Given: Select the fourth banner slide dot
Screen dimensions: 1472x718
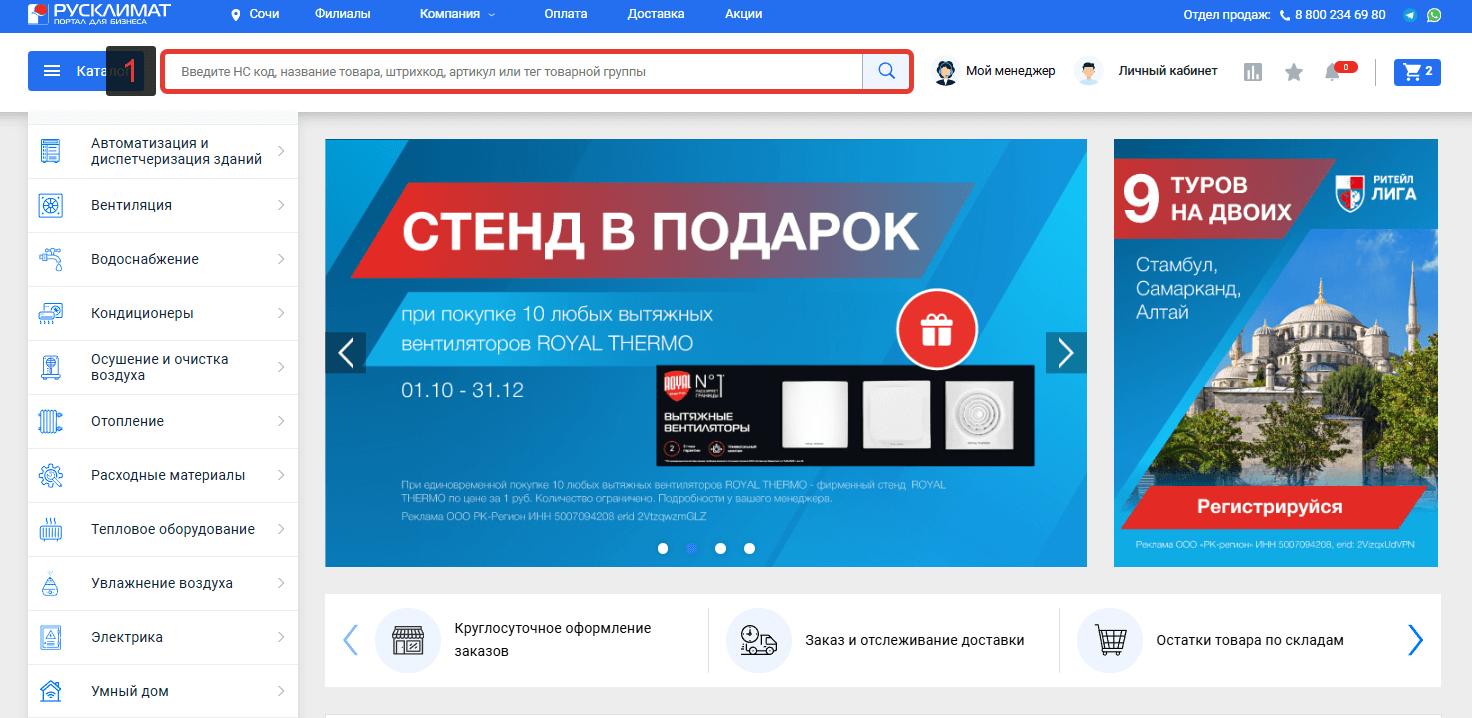Looking at the screenshot, I should click(x=750, y=548).
